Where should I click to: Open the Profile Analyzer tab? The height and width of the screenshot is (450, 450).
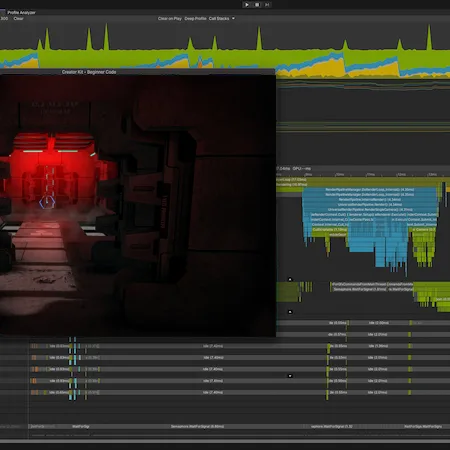coord(21,12)
